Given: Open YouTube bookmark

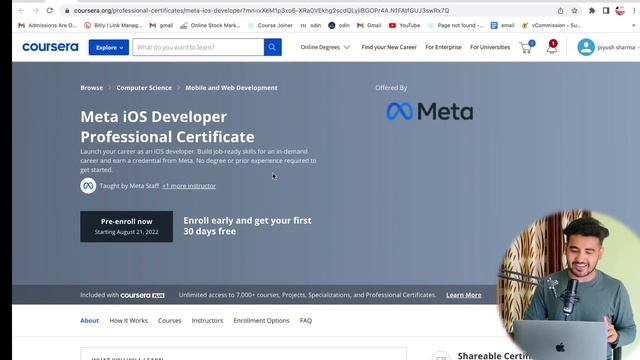Looking at the screenshot, I should (404, 25).
